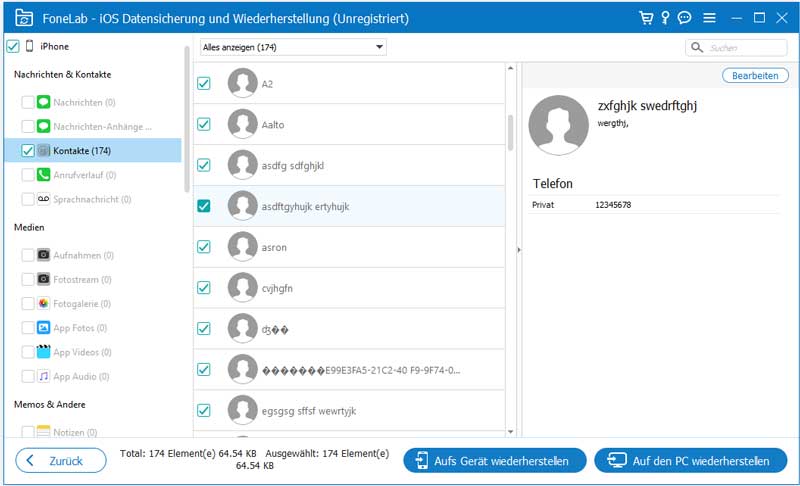Click the large contact avatar in details
Image resolution: width=800 pixels, height=486 pixels.
(x=559, y=125)
